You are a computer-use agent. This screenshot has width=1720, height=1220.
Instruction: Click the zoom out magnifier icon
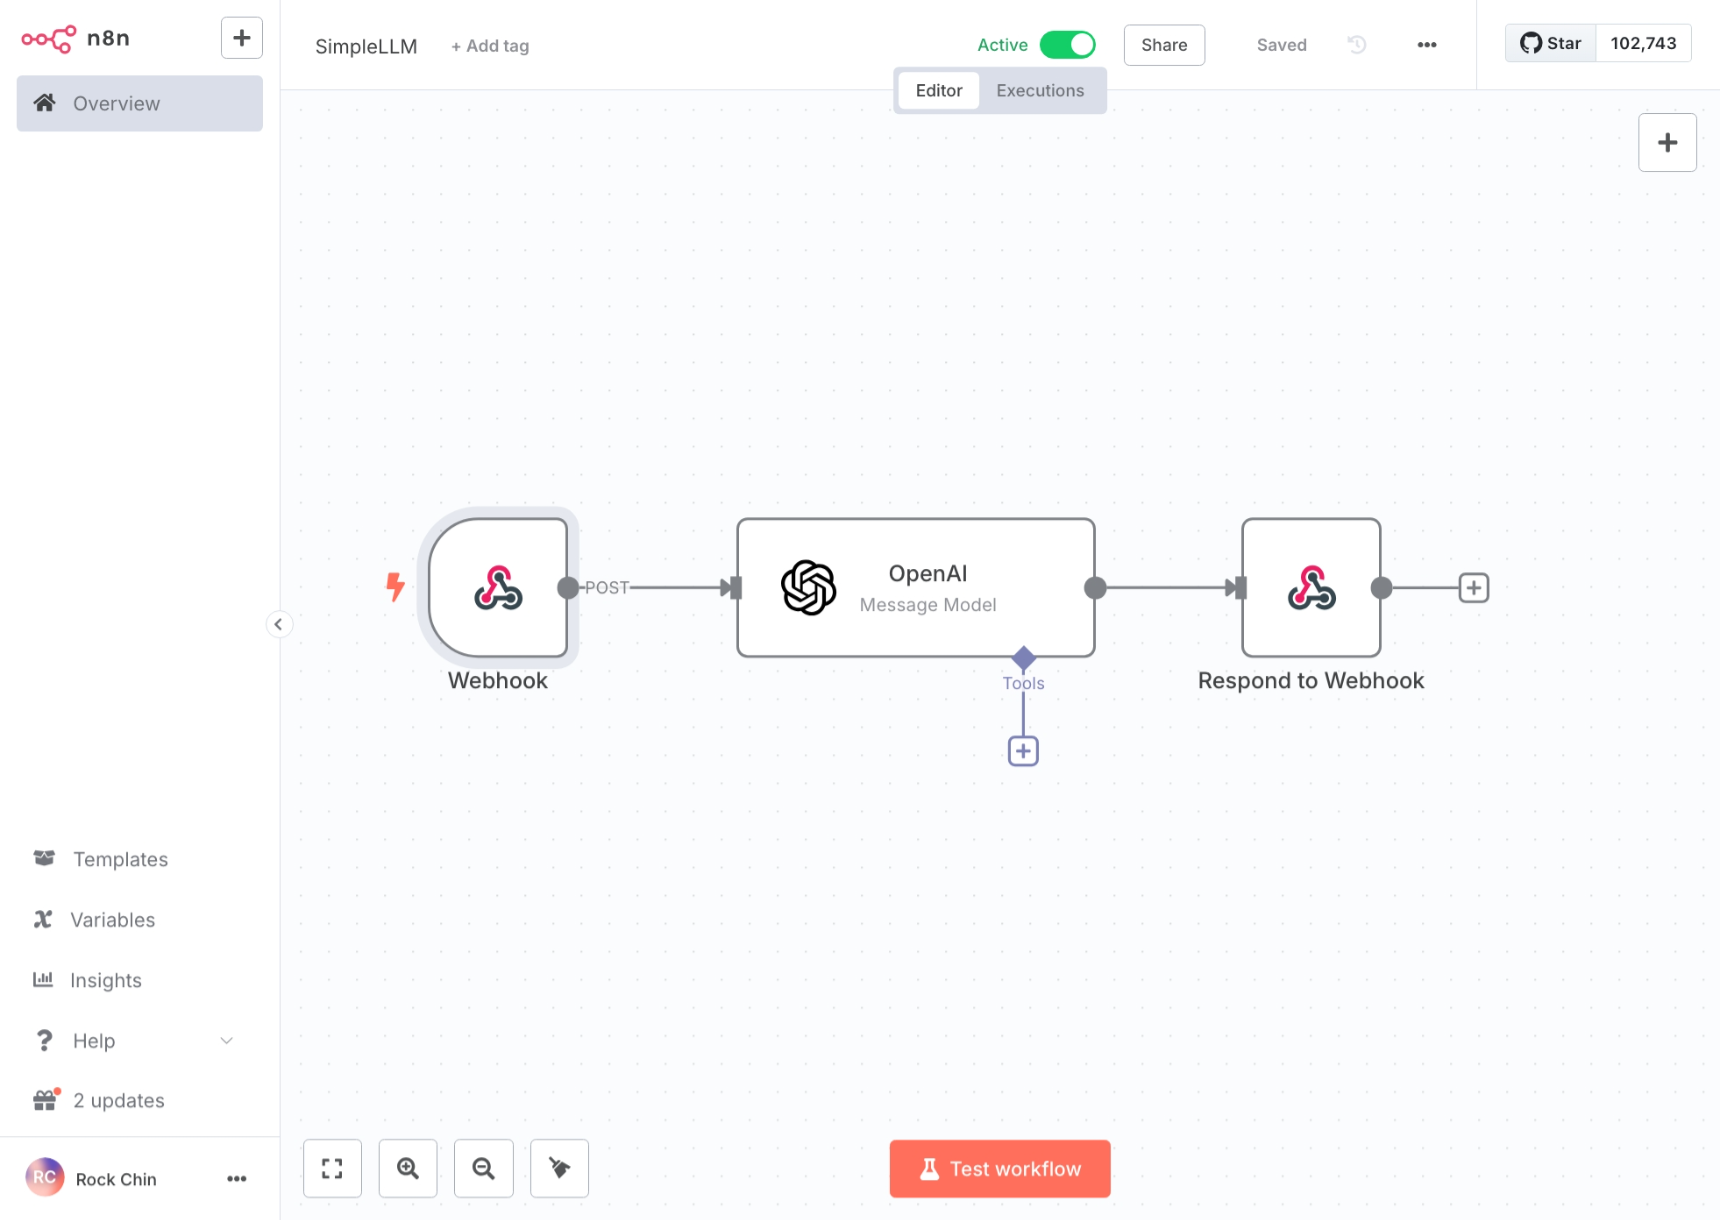coord(484,1168)
